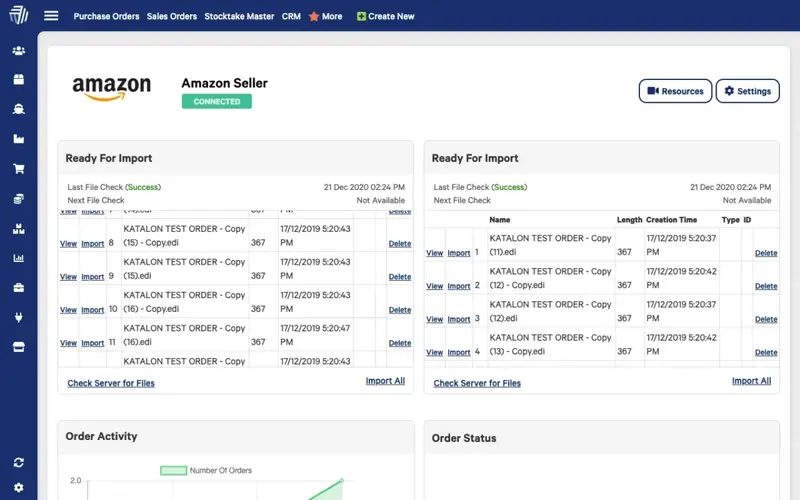This screenshot has height=500, width=800.
Task: Go to Sales Orders
Action: 171,16
